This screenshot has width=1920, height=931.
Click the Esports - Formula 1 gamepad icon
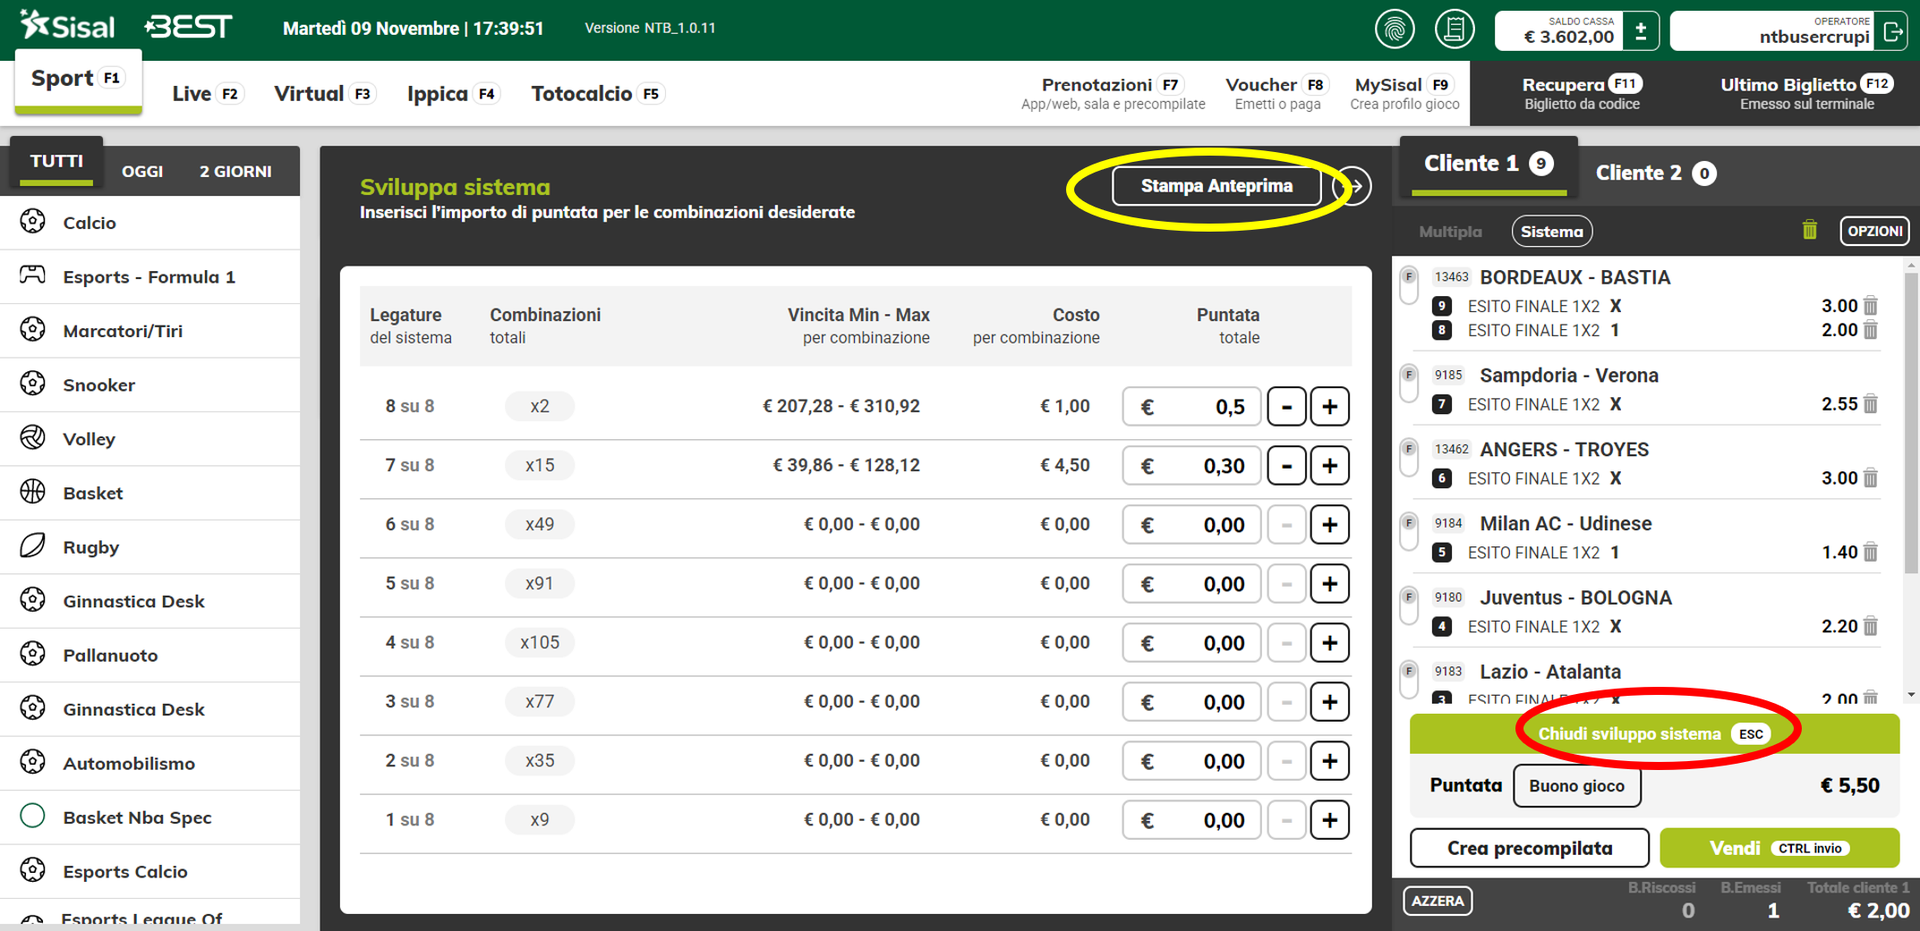coord(33,275)
